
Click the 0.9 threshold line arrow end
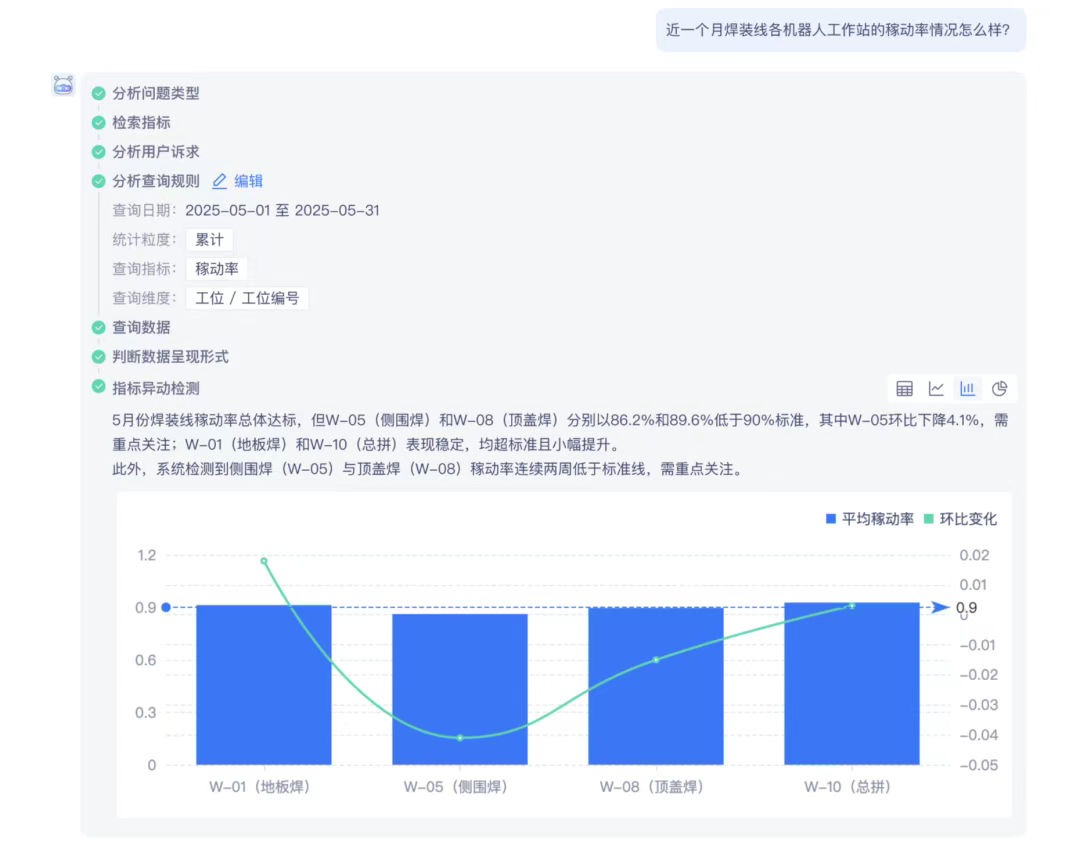[939, 607]
